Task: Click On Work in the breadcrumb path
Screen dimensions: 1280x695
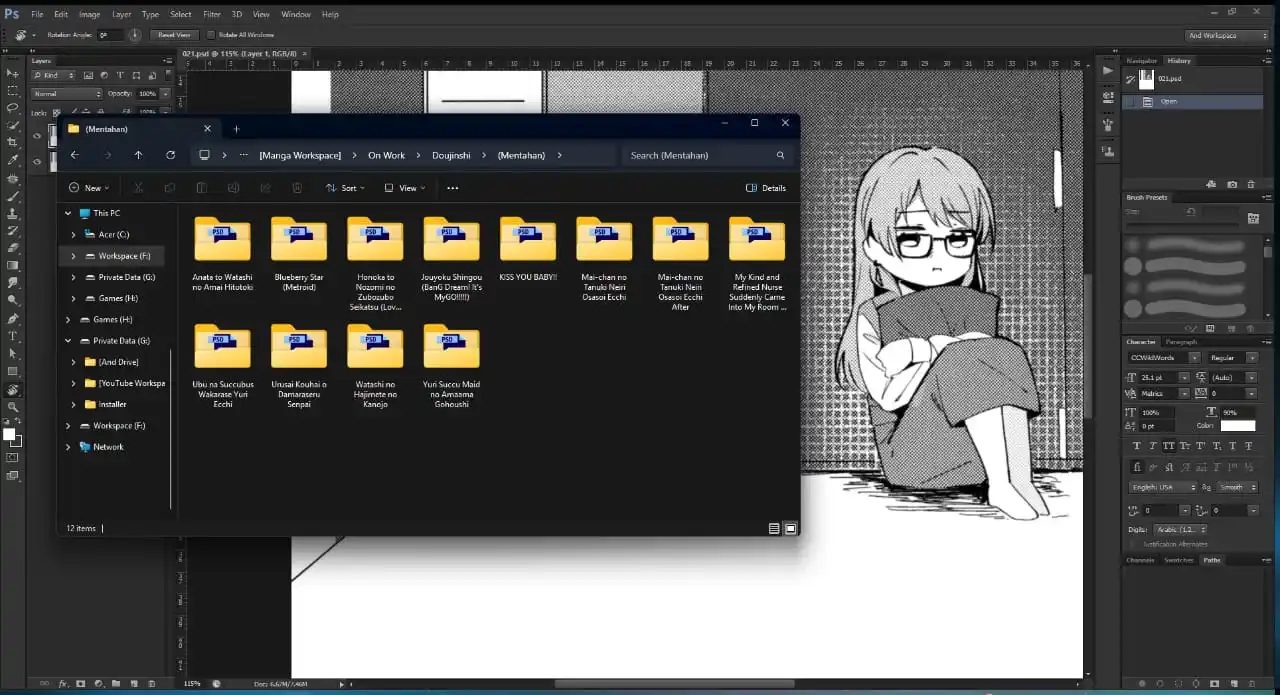Action: 386,155
